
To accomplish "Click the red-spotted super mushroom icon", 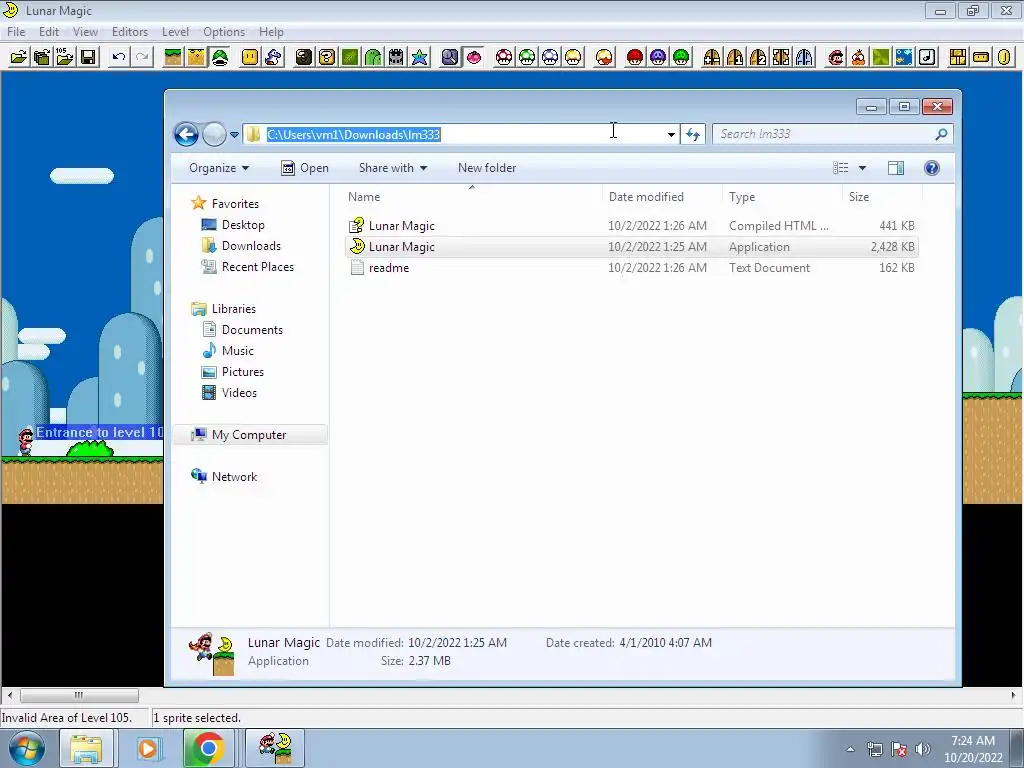I will (x=504, y=57).
